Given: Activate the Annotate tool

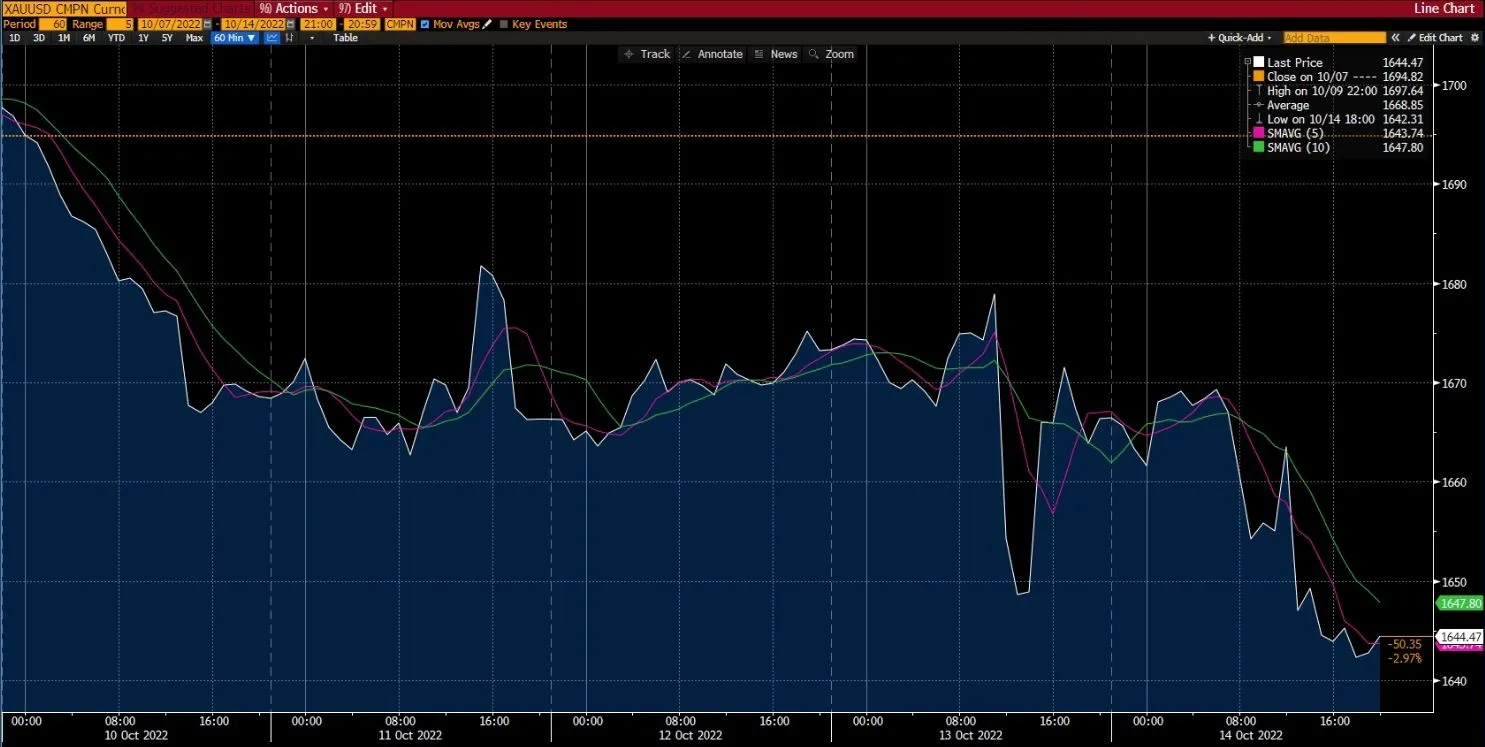Looking at the screenshot, I should pos(712,54).
